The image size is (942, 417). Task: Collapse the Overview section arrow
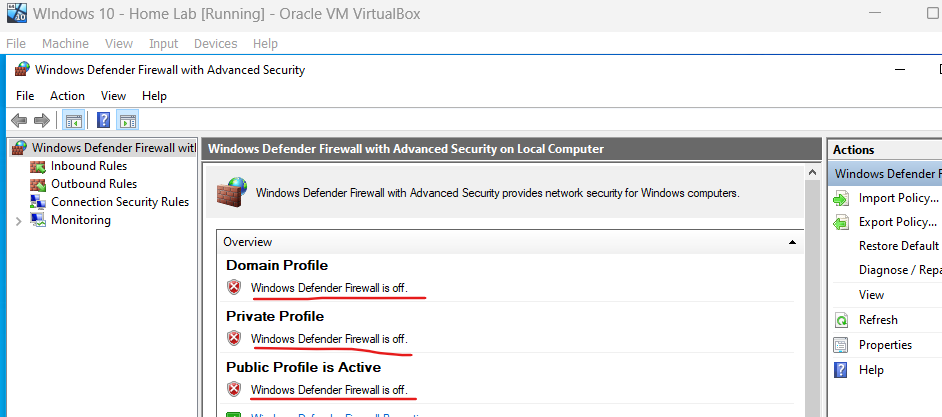coord(792,242)
